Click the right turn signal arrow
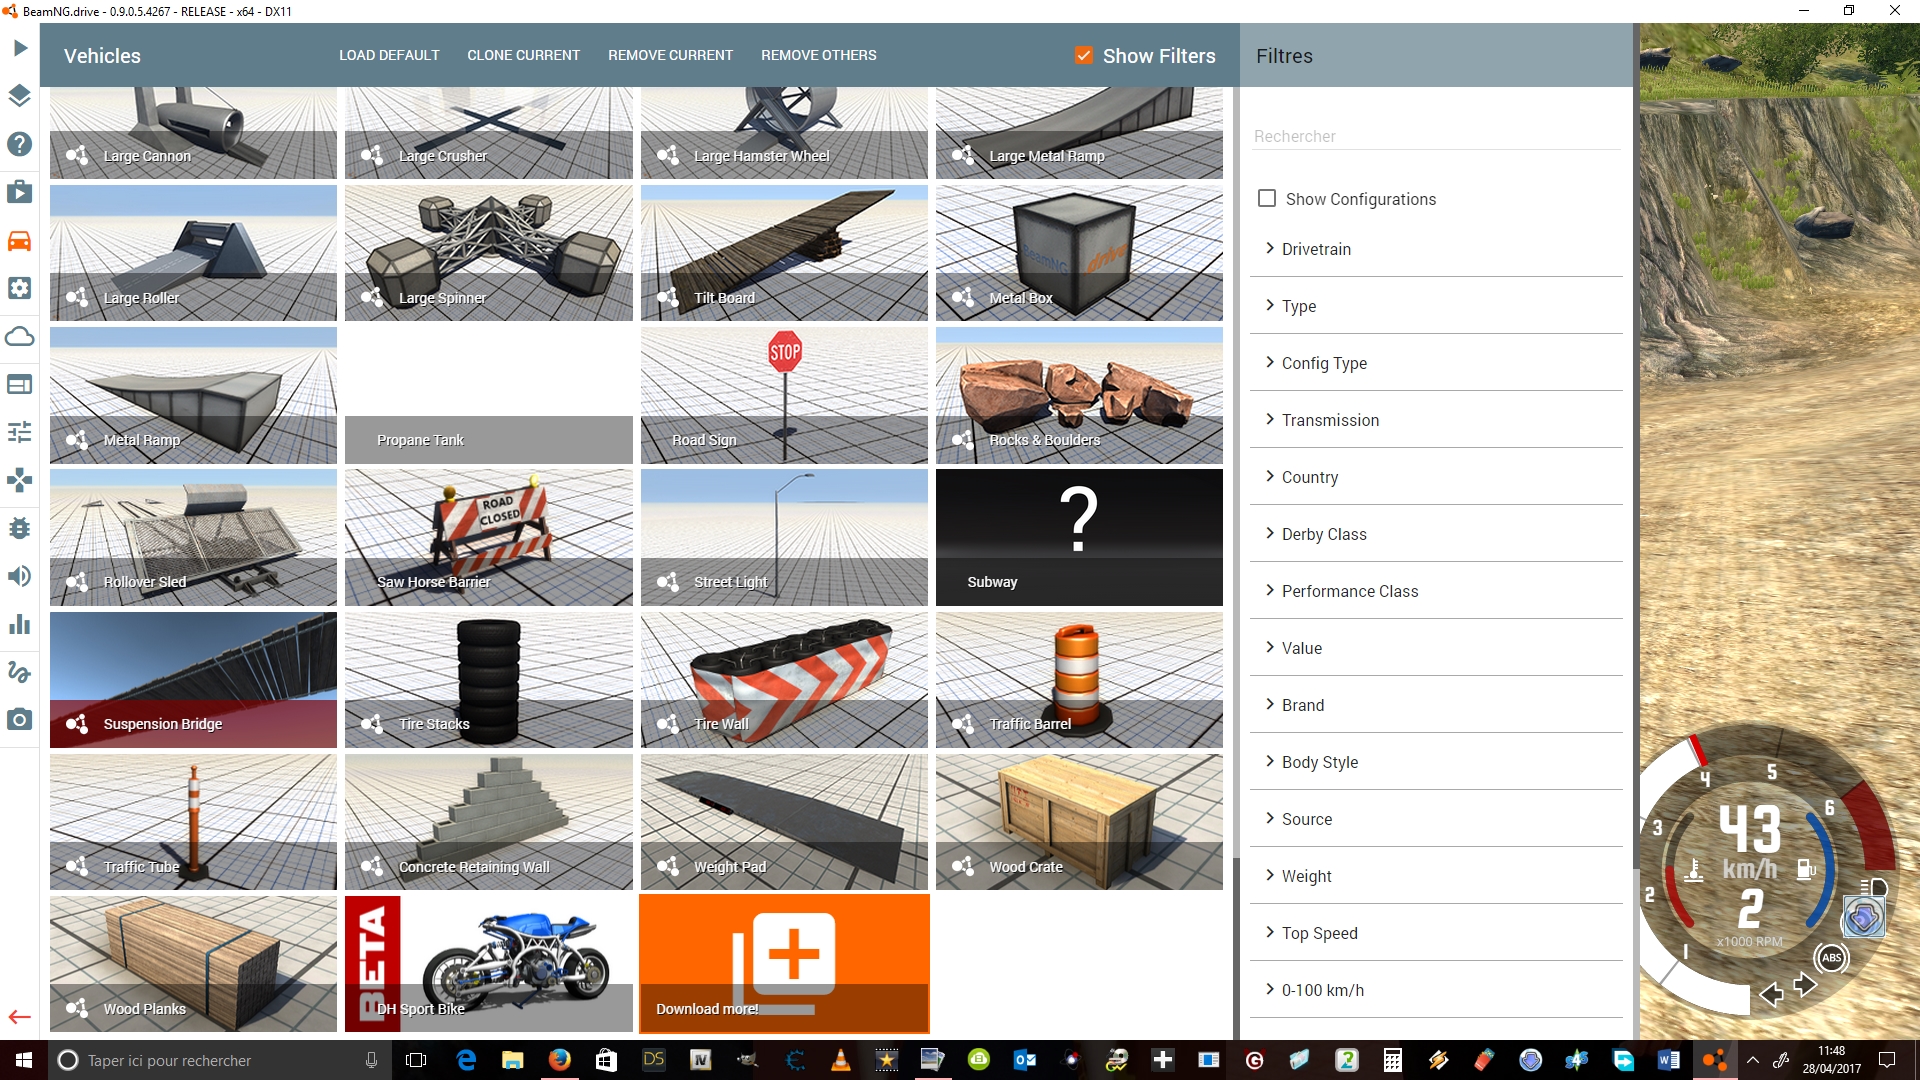The image size is (1920, 1080). 1805,985
